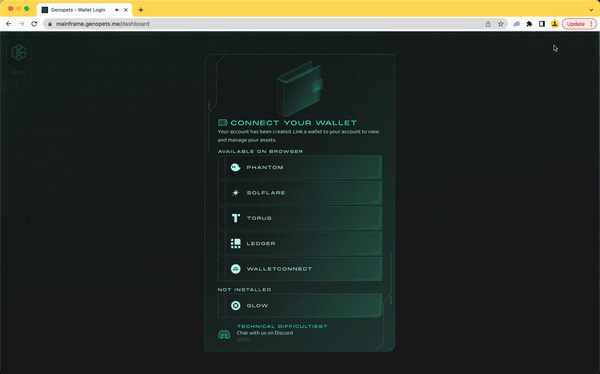Viewport: 600px width, 374px height.
Task: Click the Genopets logo in sidebar
Action: coord(19,52)
